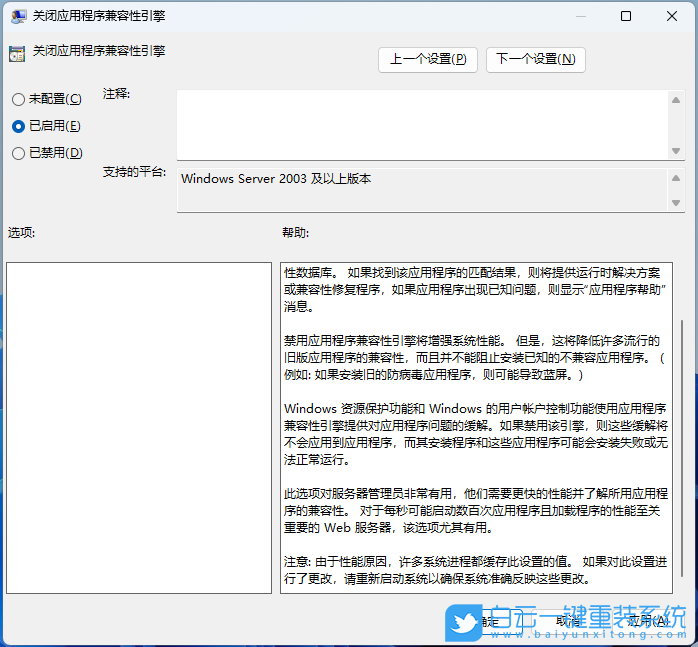This screenshot has height=647, width=698.
Task: Select the 已启用(E) radio option
Action: (46, 126)
